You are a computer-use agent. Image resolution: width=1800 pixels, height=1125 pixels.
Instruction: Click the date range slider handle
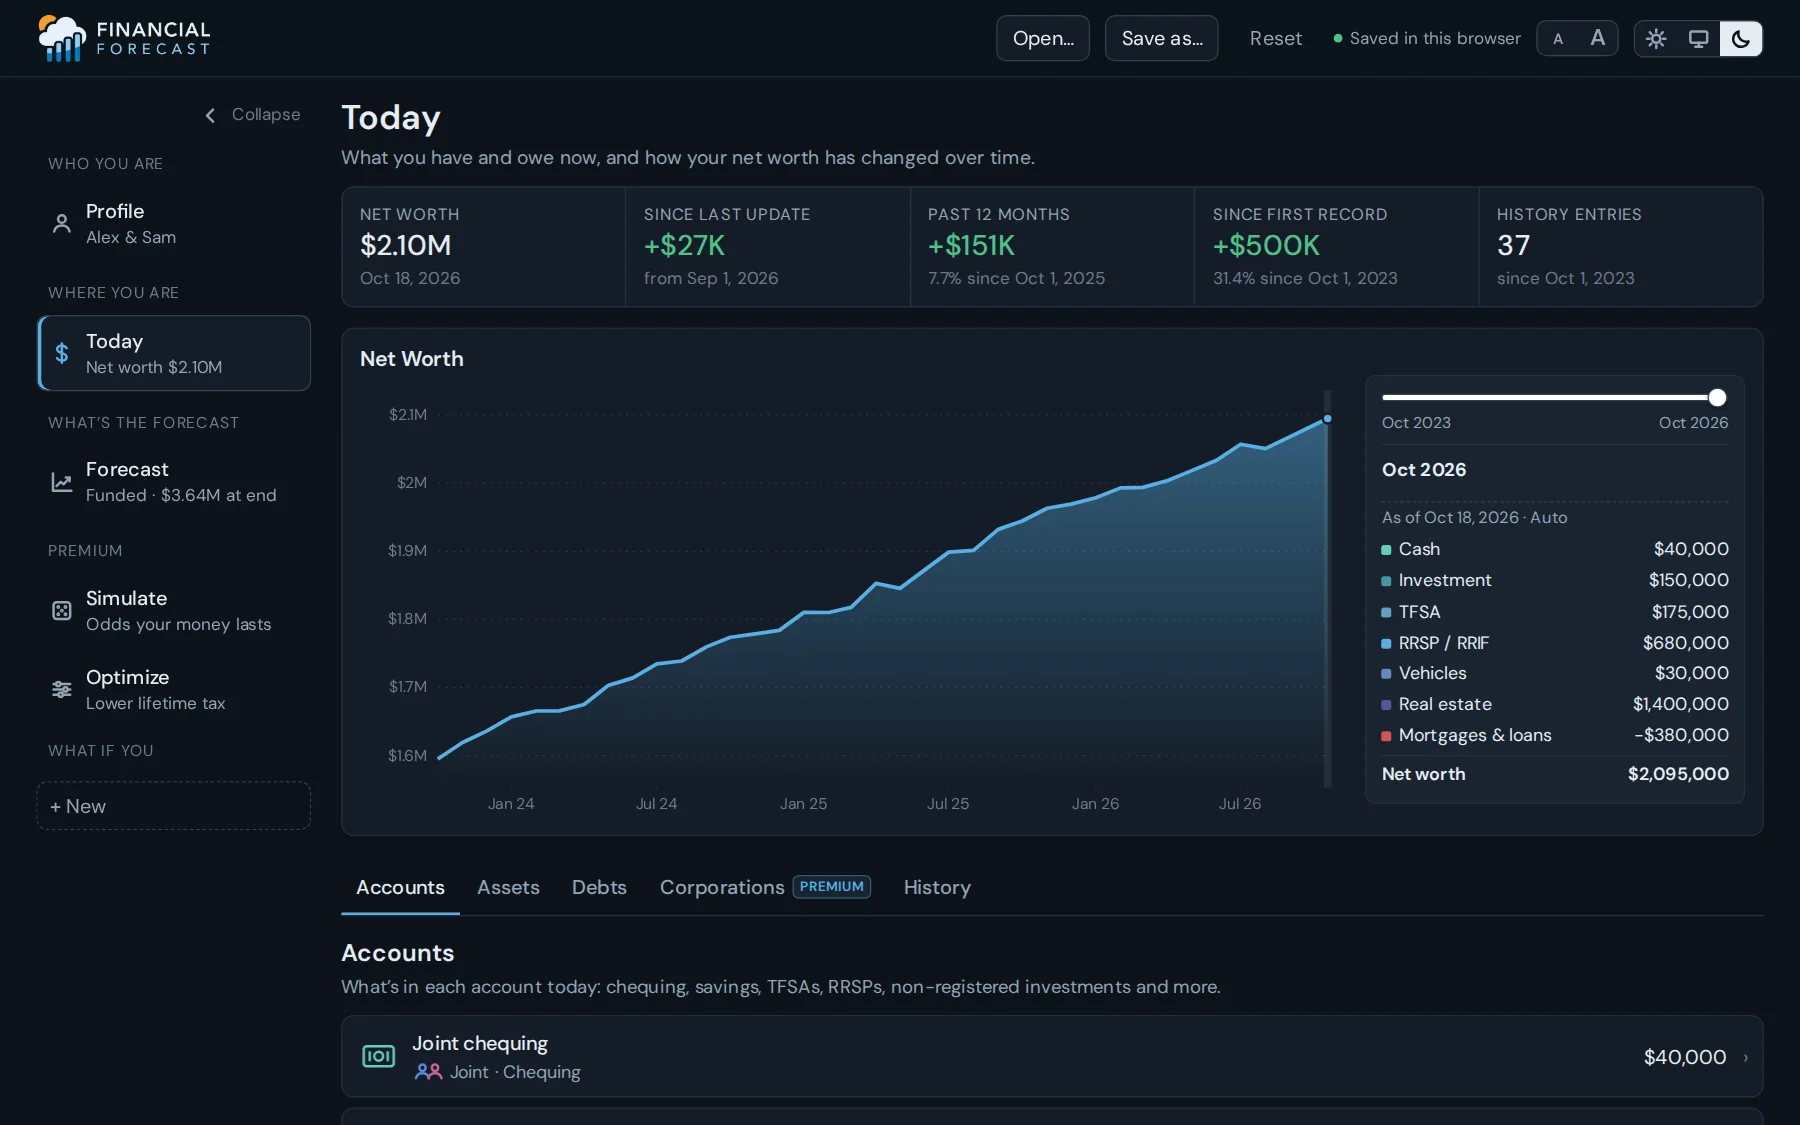point(1717,397)
